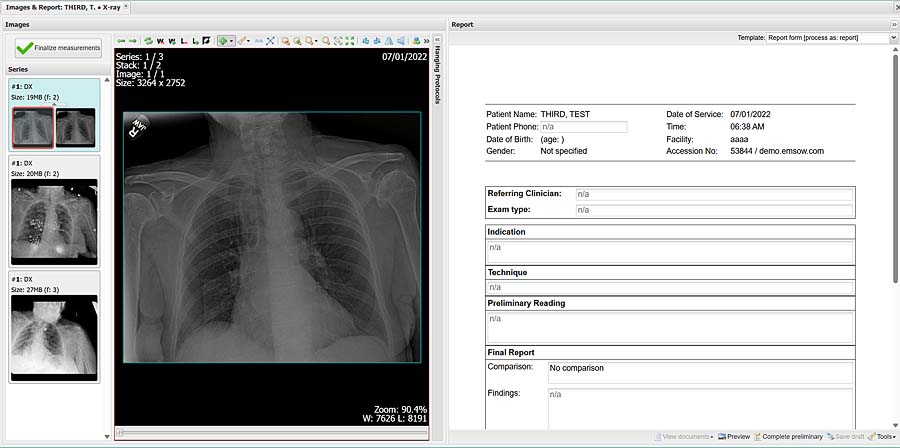
Task: Select the second L level preset with green arrow
Action: (x=196, y=41)
